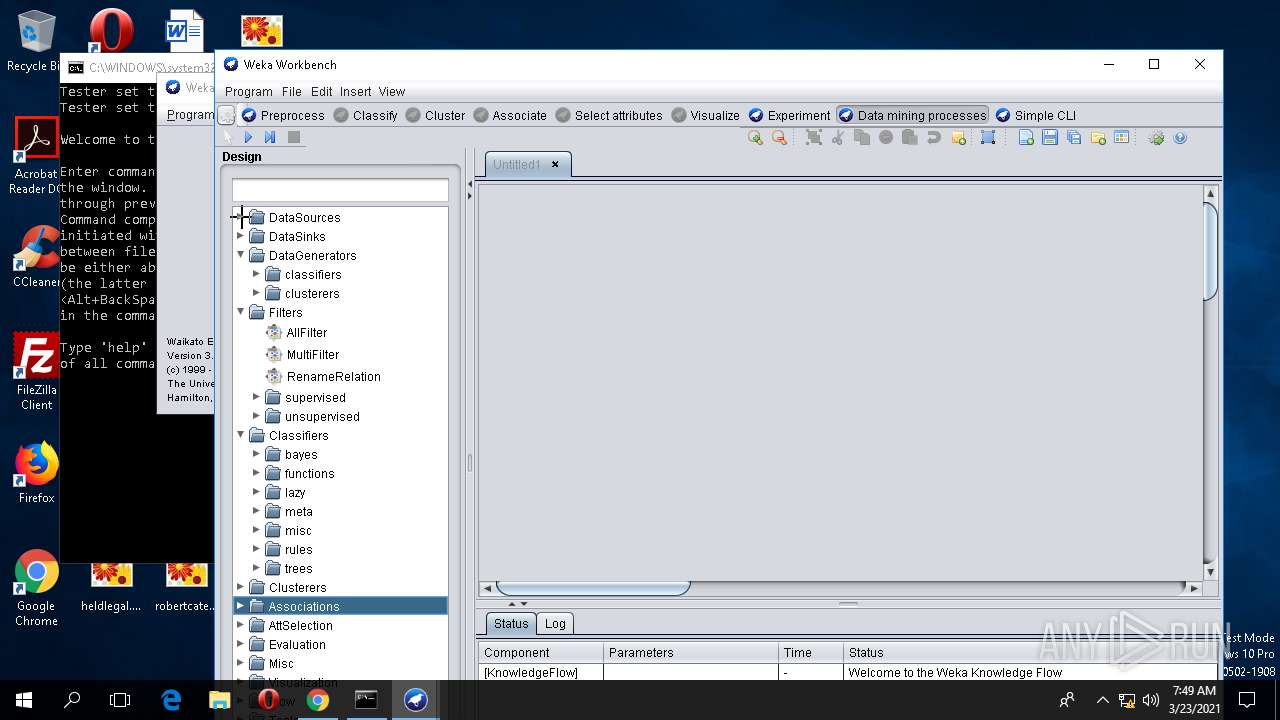Click the Design panel search field
Image resolution: width=1280 pixels, height=720 pixels.
pos(340,190)
